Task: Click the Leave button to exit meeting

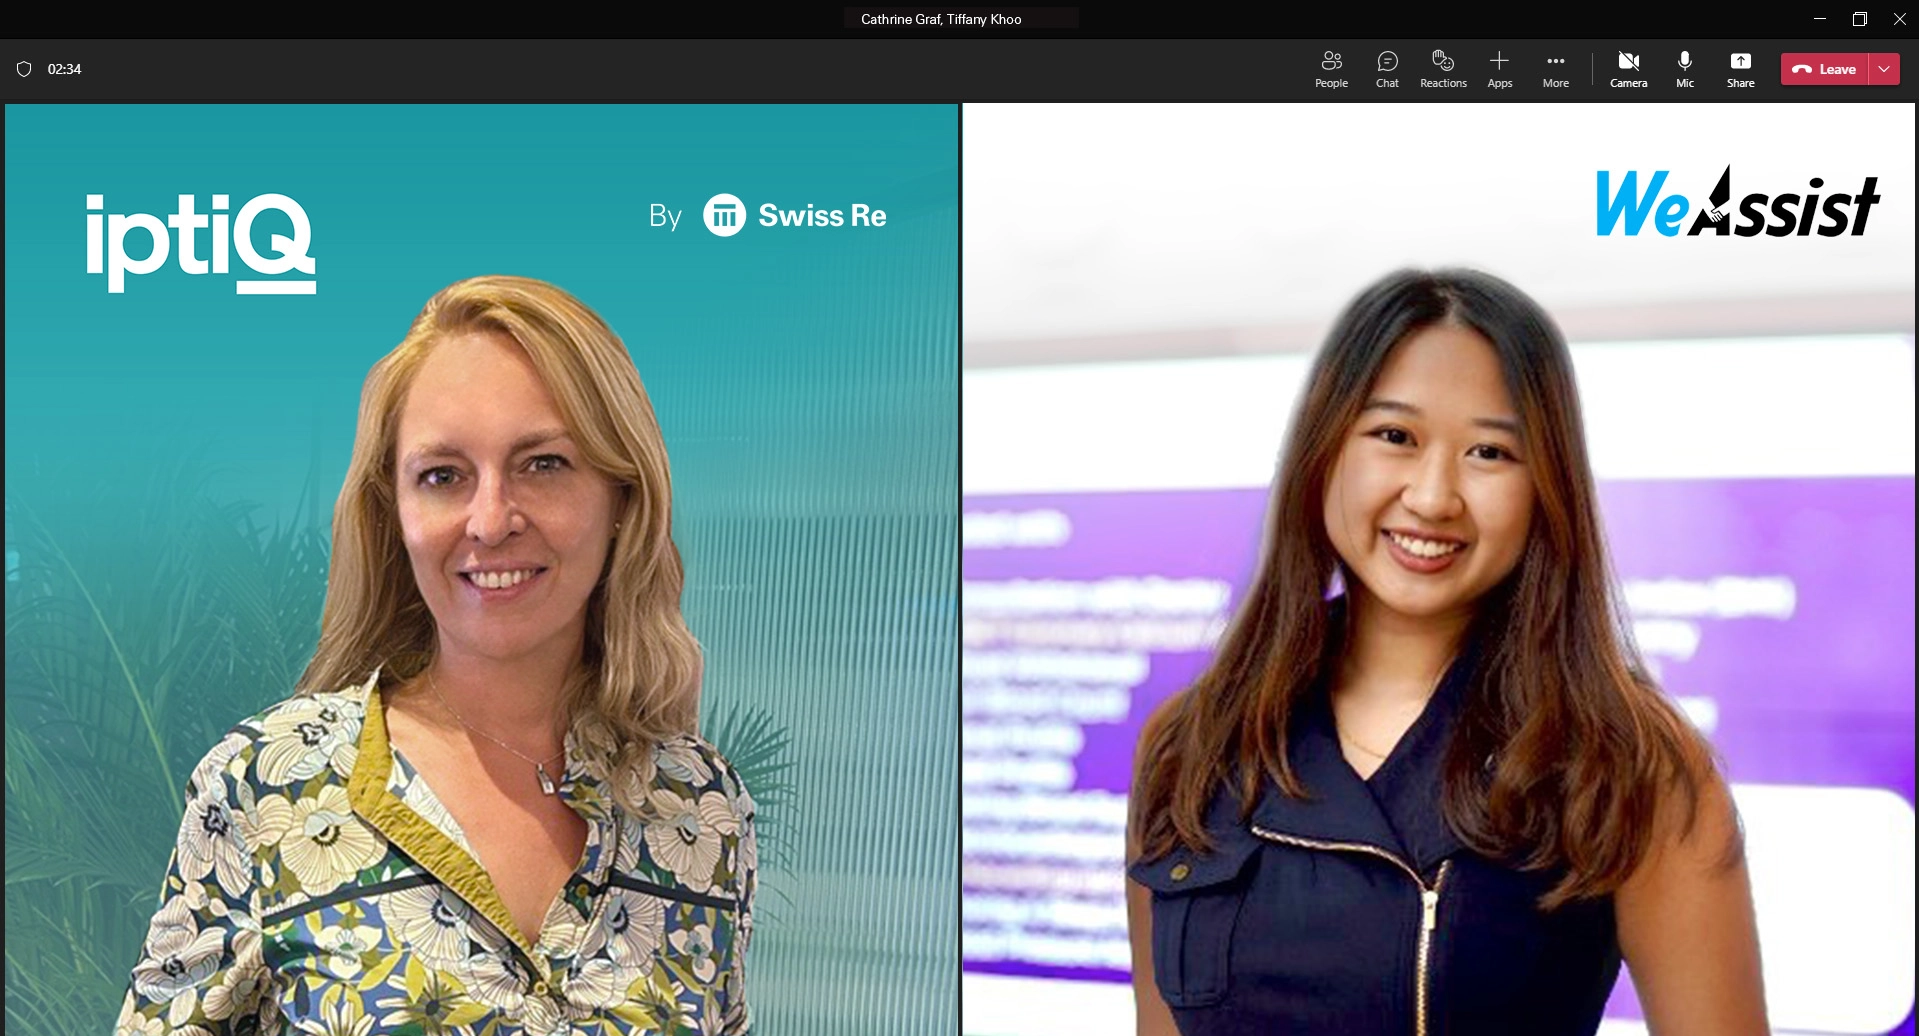Action: tap(1833, 69)
